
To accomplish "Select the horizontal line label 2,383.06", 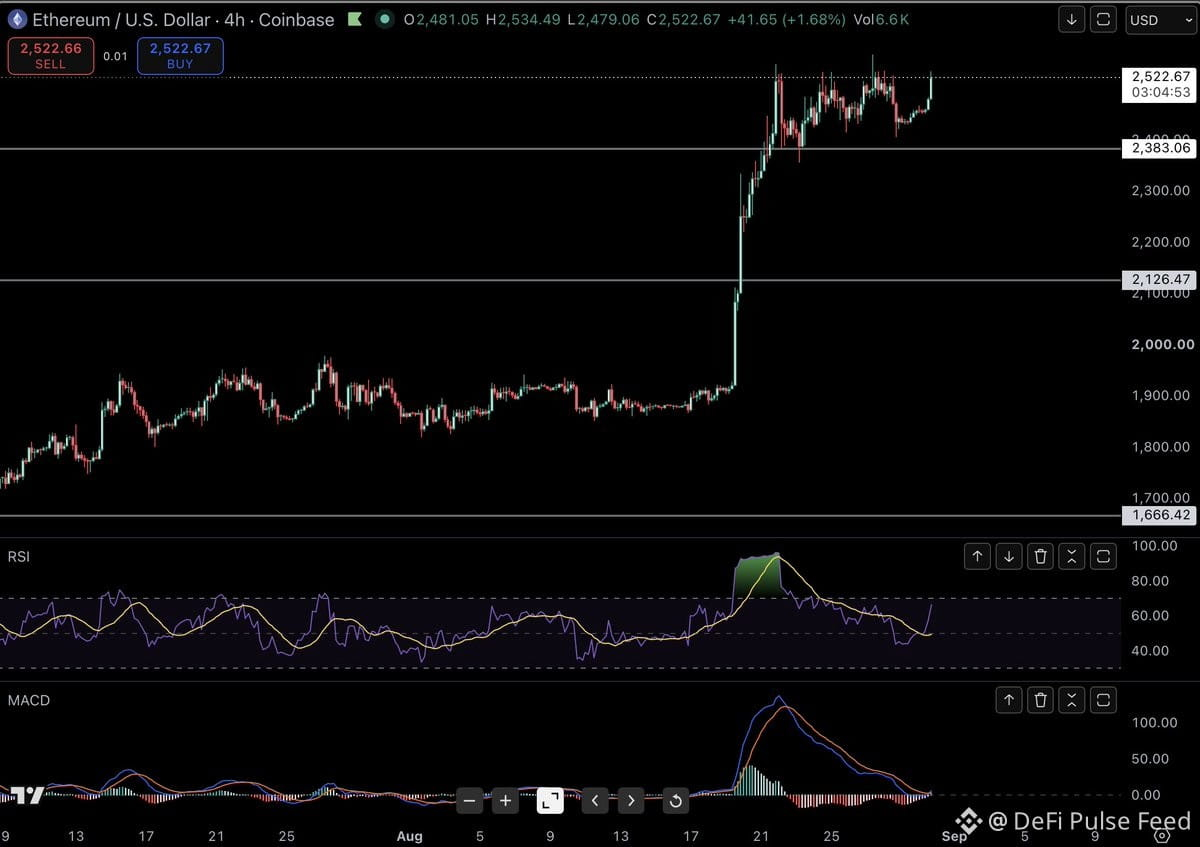I will [1160, 148].
